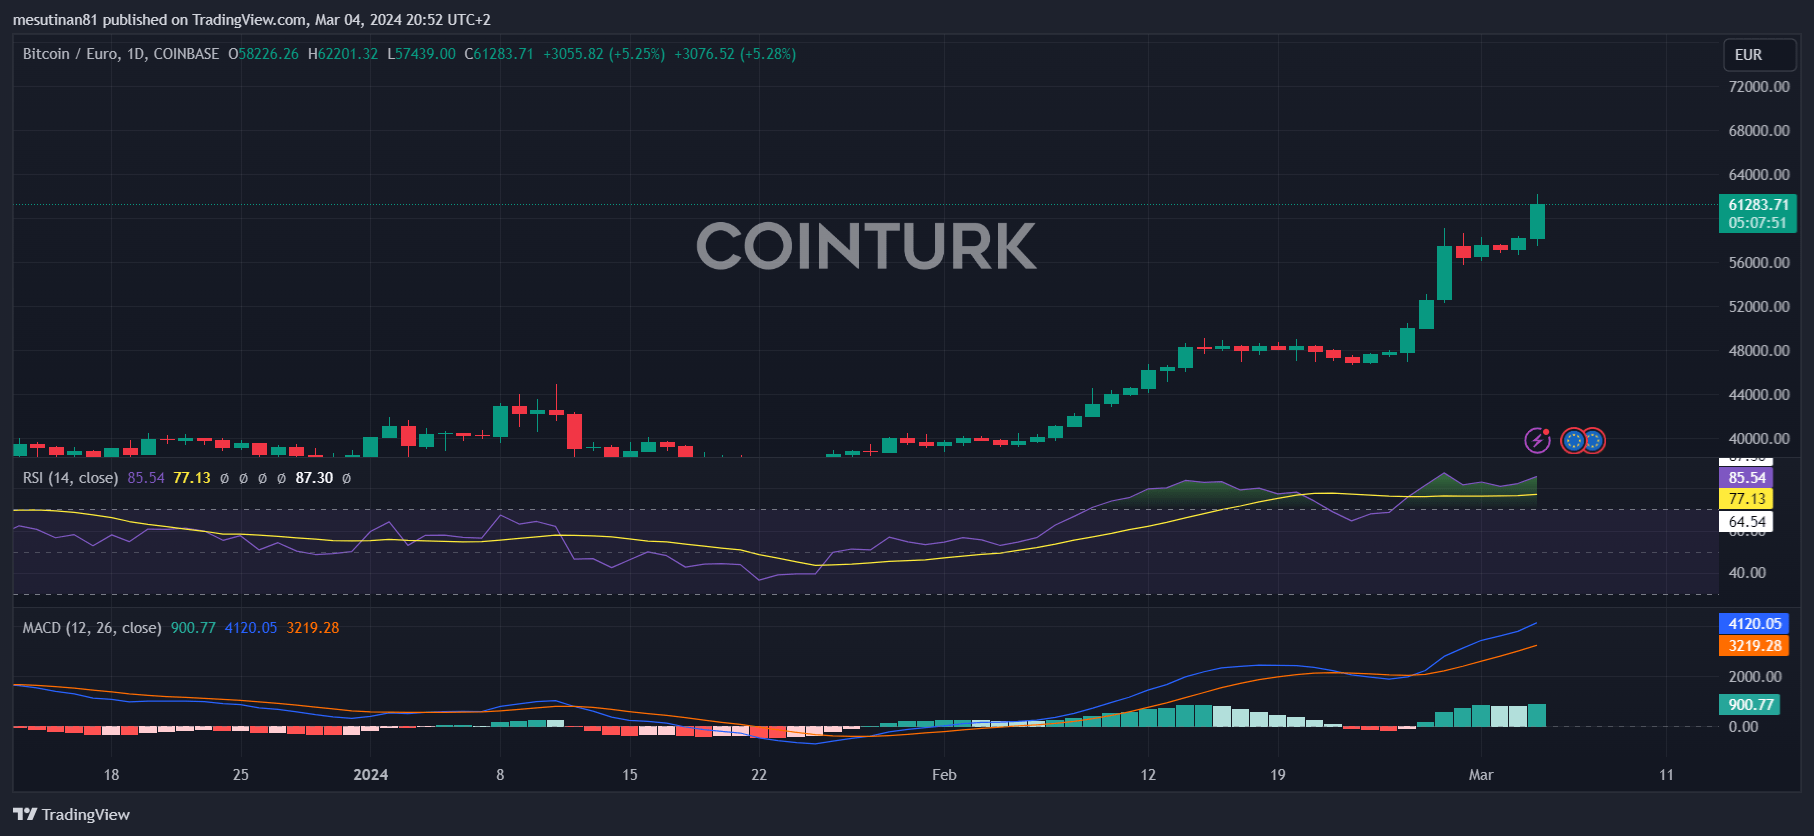Open the TradingView logo at bottom left
Viewport: 1814px width, 836px height.
(71, 814)
